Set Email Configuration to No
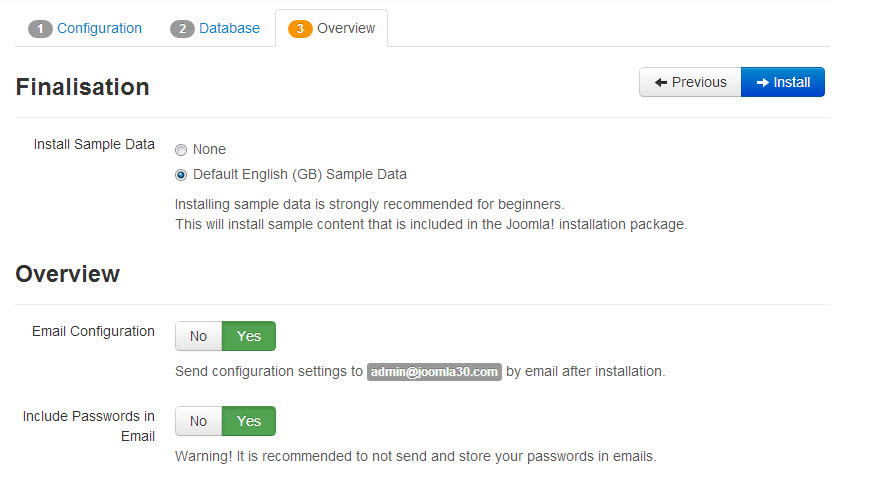This screenshot has width=885, height=485. [198, 336]
